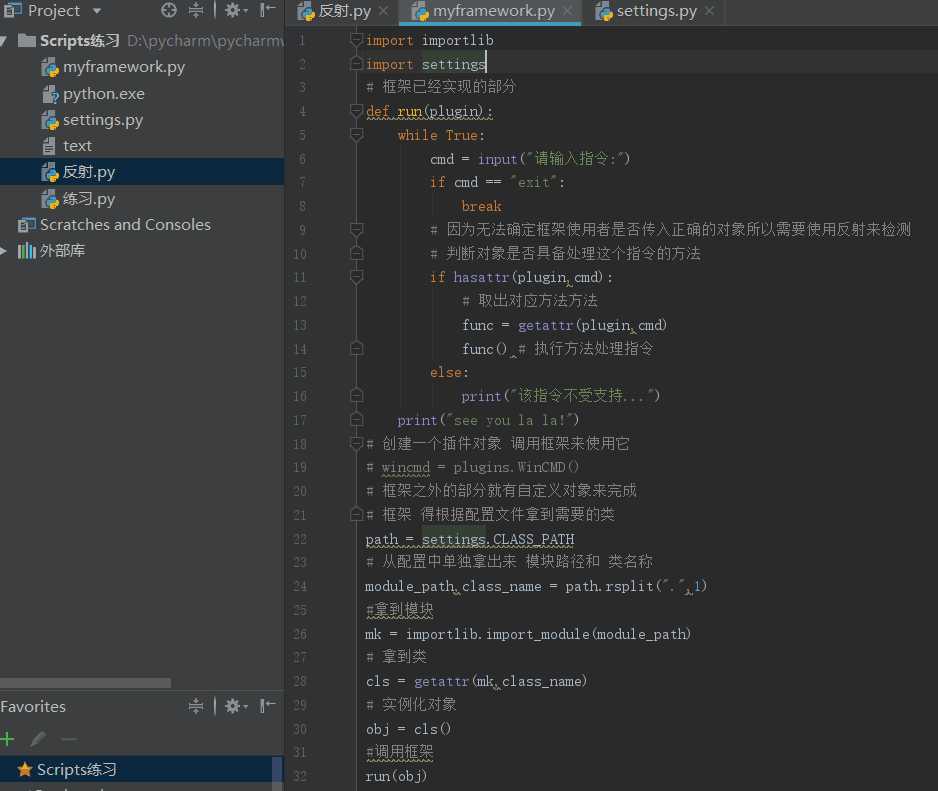Switch to the 反射.py editor tab
This screenshot has height=791, width=938.
[x=344, y=11]
